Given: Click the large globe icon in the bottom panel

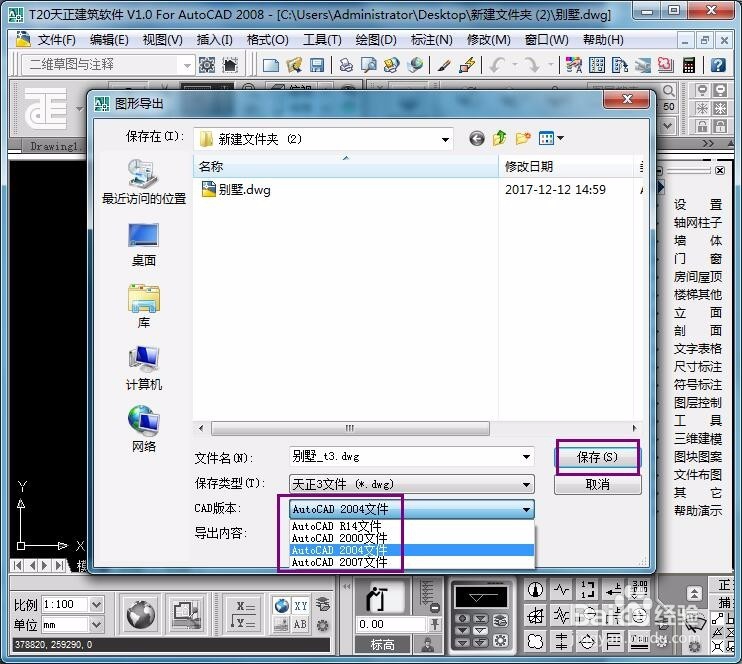Looking at the screenshot, I should point(141,614).
